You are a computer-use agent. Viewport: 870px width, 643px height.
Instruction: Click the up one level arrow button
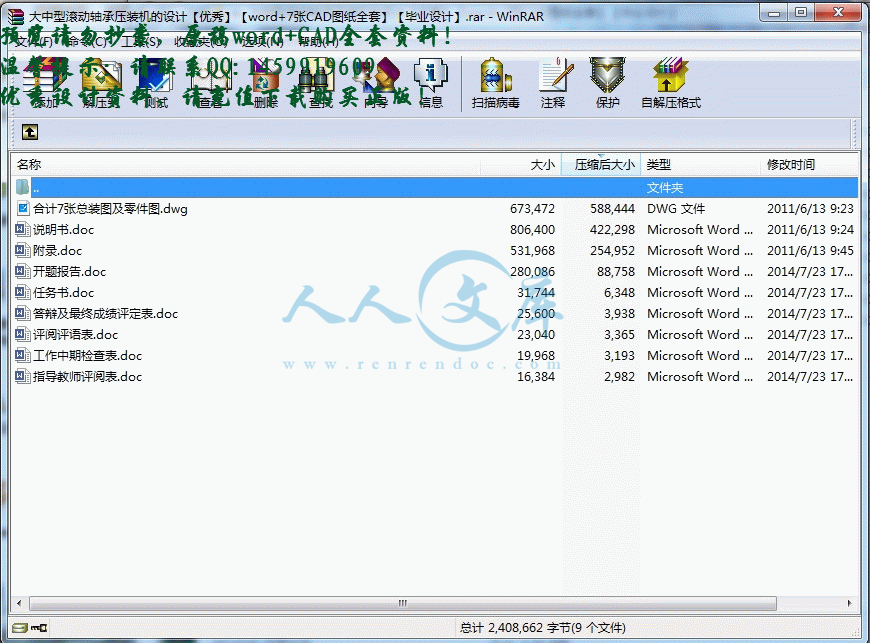30,132
